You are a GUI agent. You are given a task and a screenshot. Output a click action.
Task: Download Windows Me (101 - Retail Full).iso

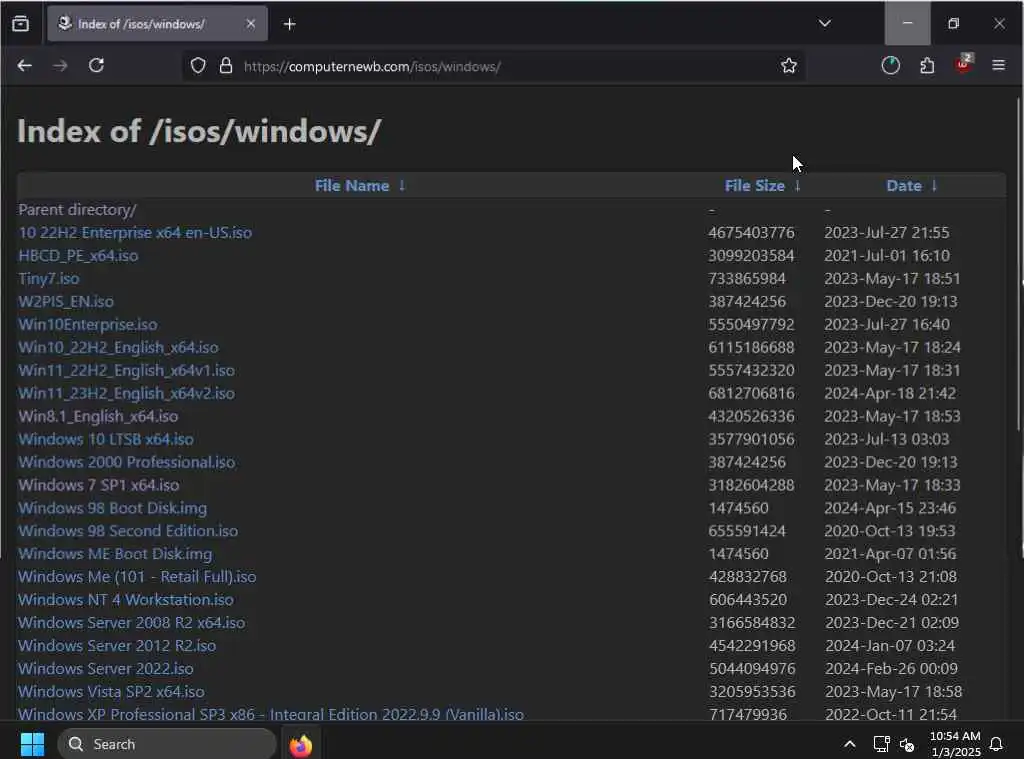pyautogui.click(x=137, y=577)
